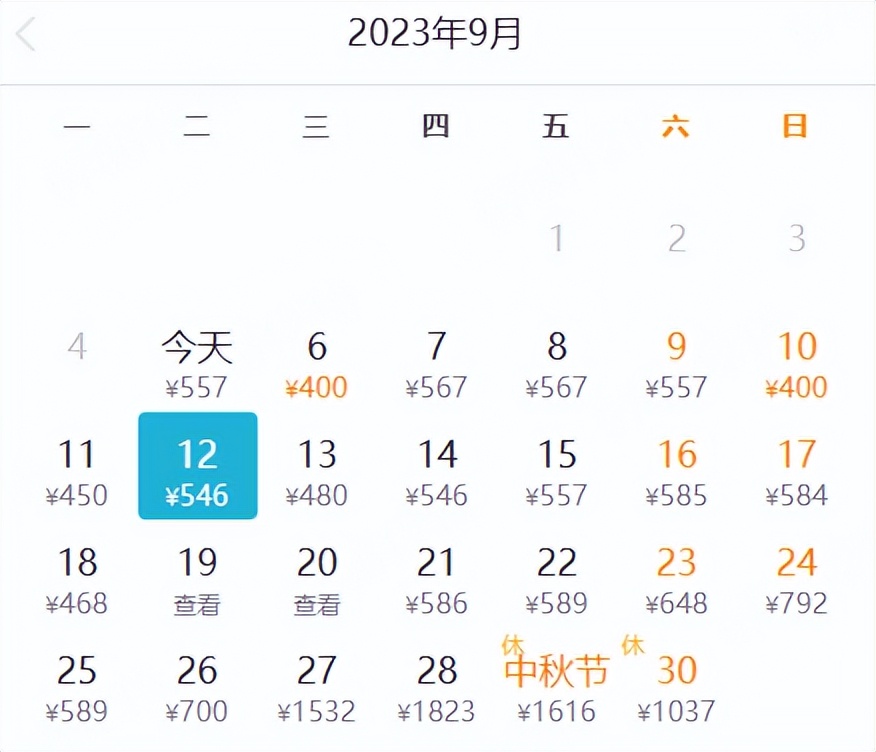876x752 pixels.
Task: Click the back arrow beside the month title
Action: pyautogui.click(x=27, y=33)
